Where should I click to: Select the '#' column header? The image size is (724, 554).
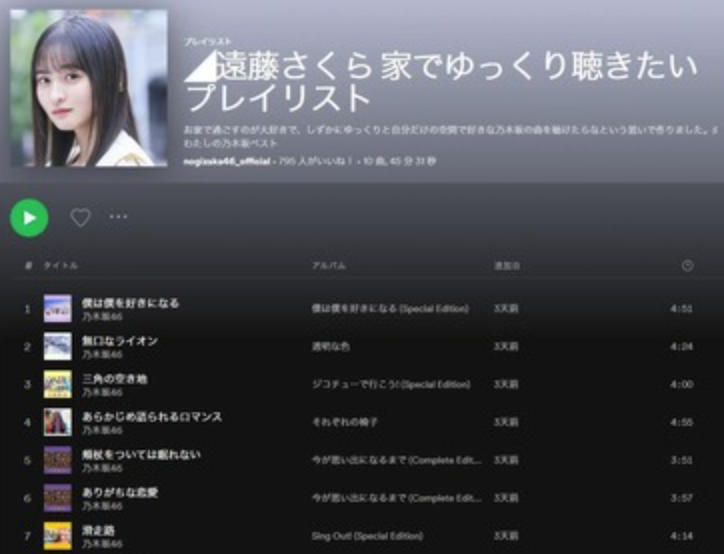point(28,265)
